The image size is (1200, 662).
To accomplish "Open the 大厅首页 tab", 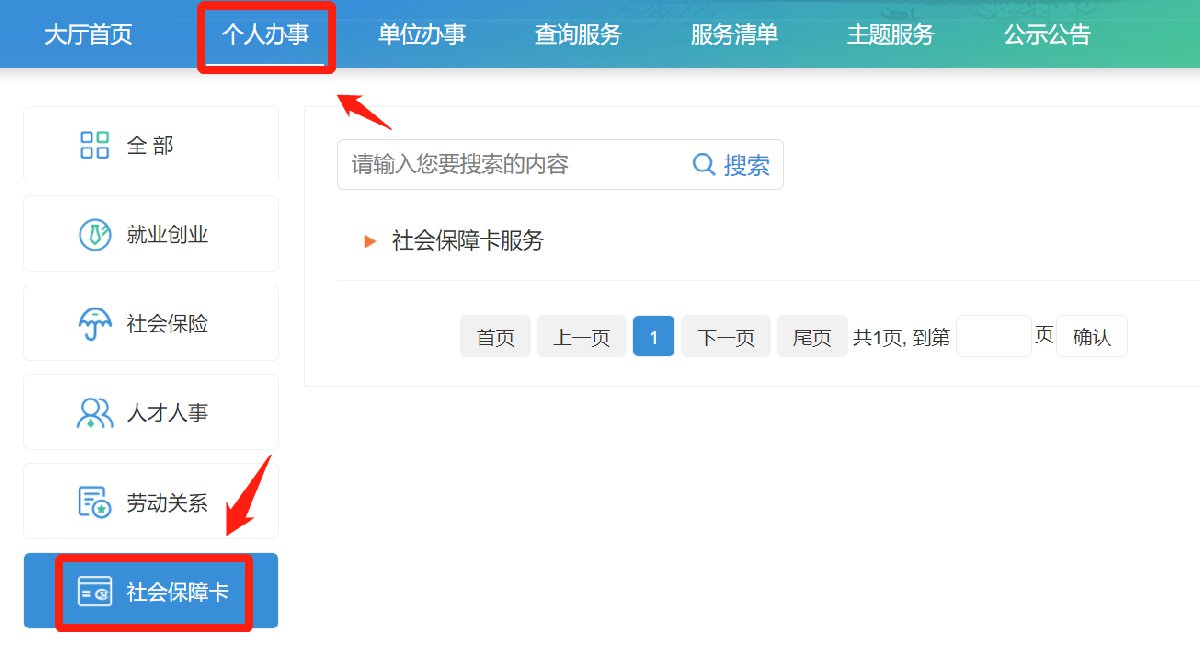I will point(88,35).
